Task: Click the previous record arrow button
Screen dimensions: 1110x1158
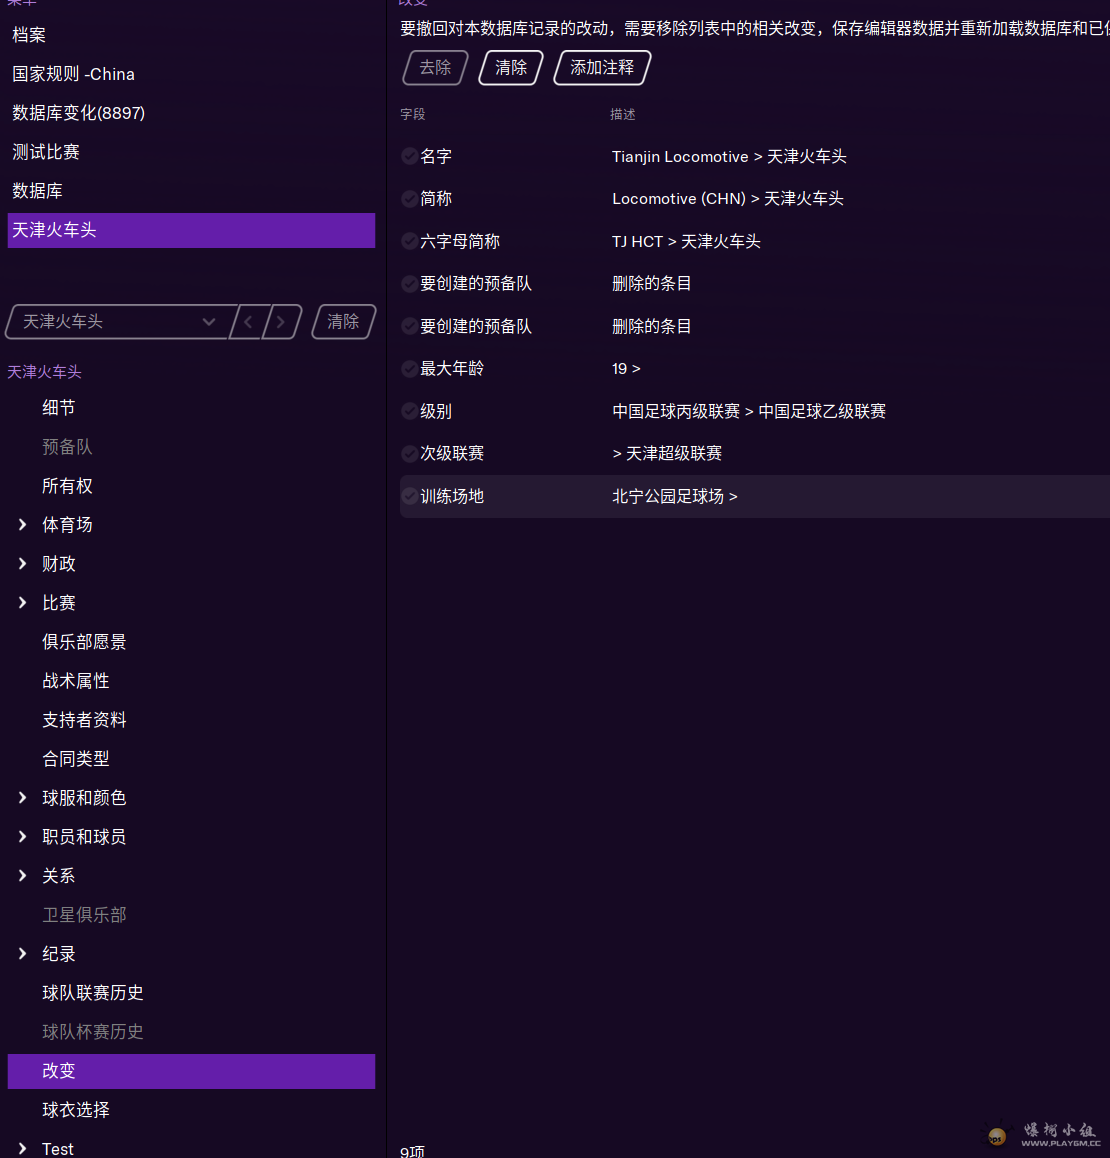Action: (x=248, y=322)
